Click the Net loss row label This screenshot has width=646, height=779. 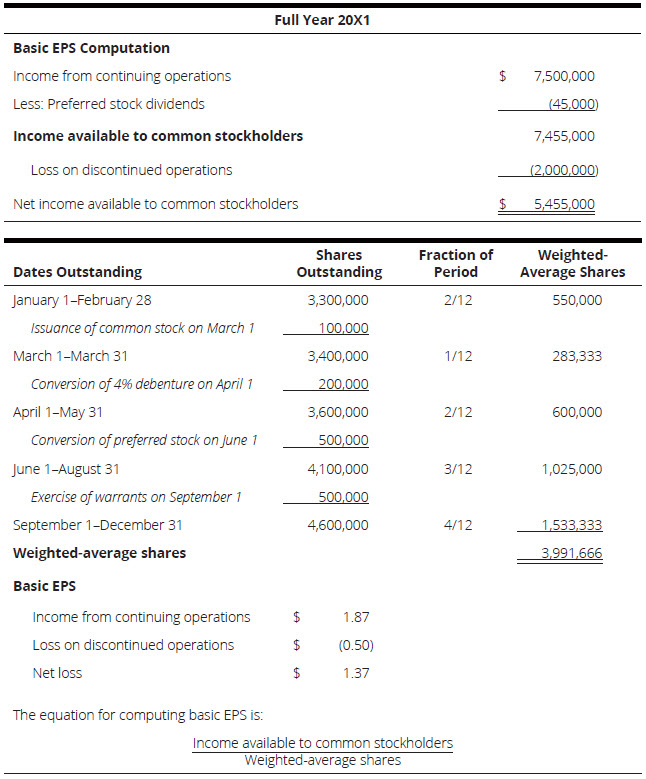tap(57, 673)
